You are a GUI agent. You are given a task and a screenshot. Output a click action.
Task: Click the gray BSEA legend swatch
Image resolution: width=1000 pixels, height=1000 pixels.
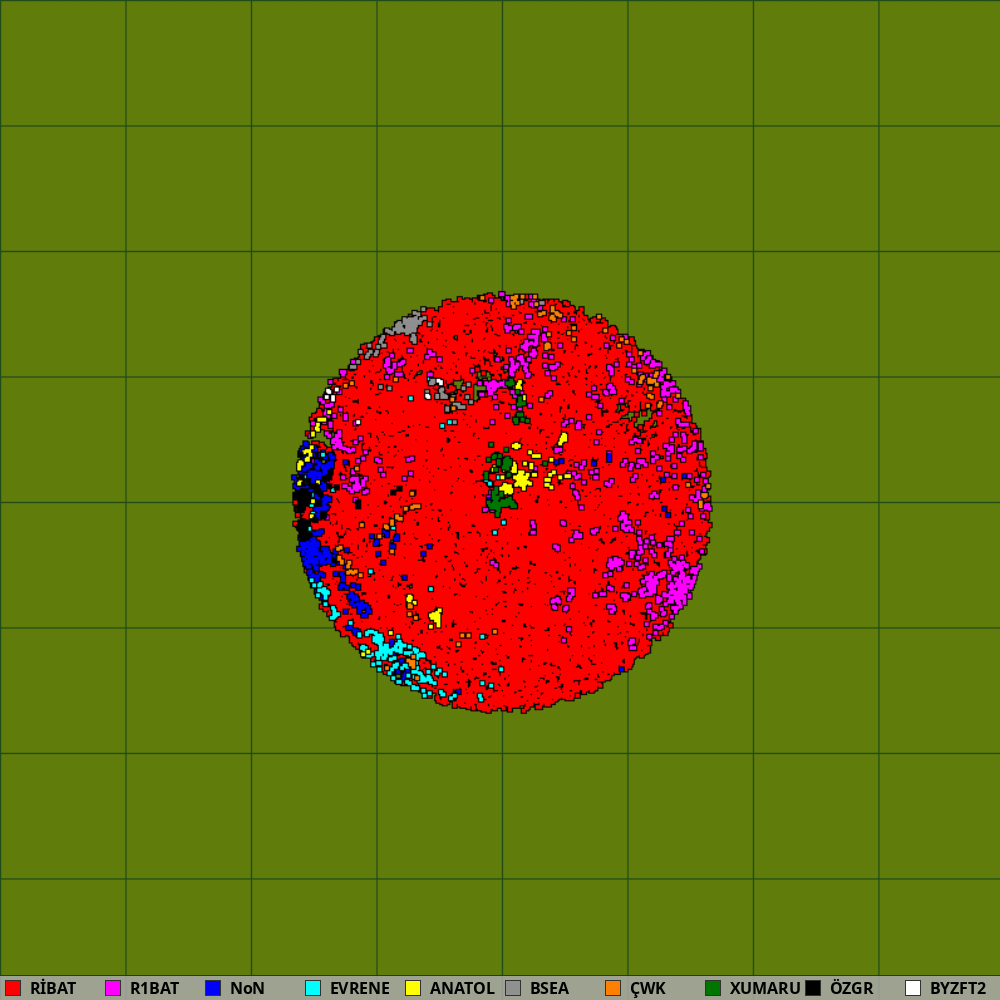[513, 988]
